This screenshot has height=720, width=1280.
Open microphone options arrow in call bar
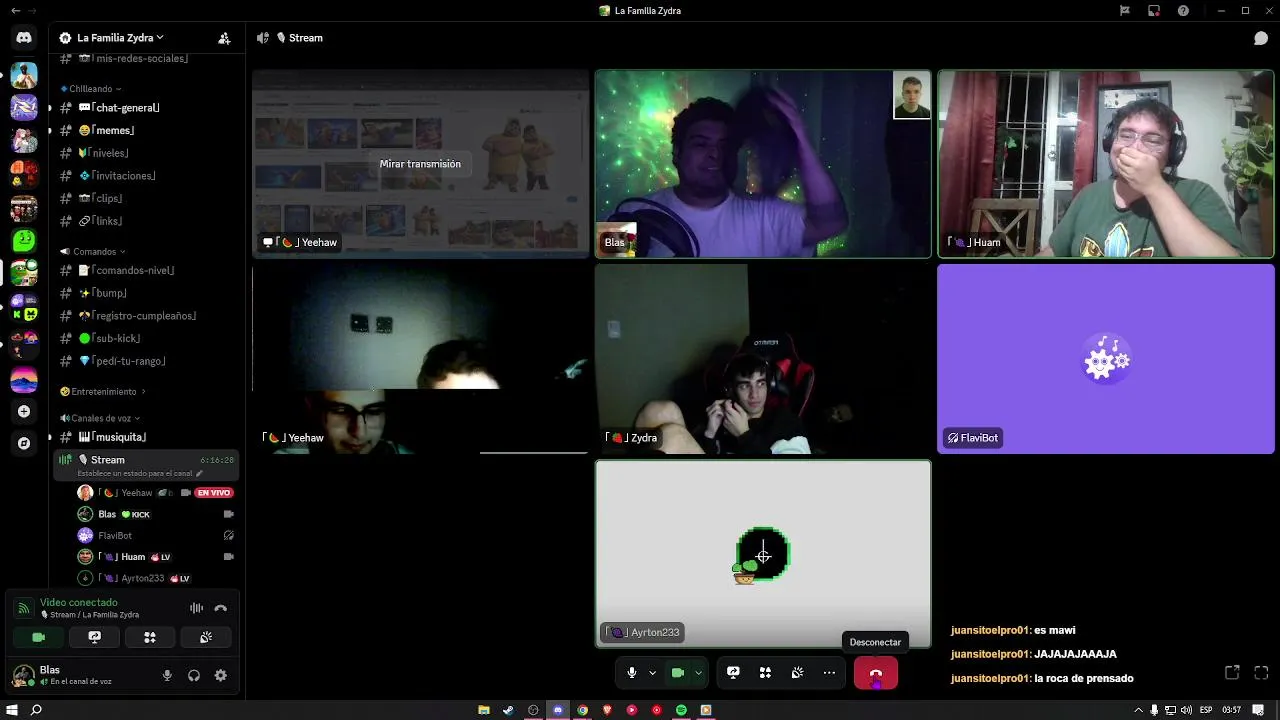[652, 673]
